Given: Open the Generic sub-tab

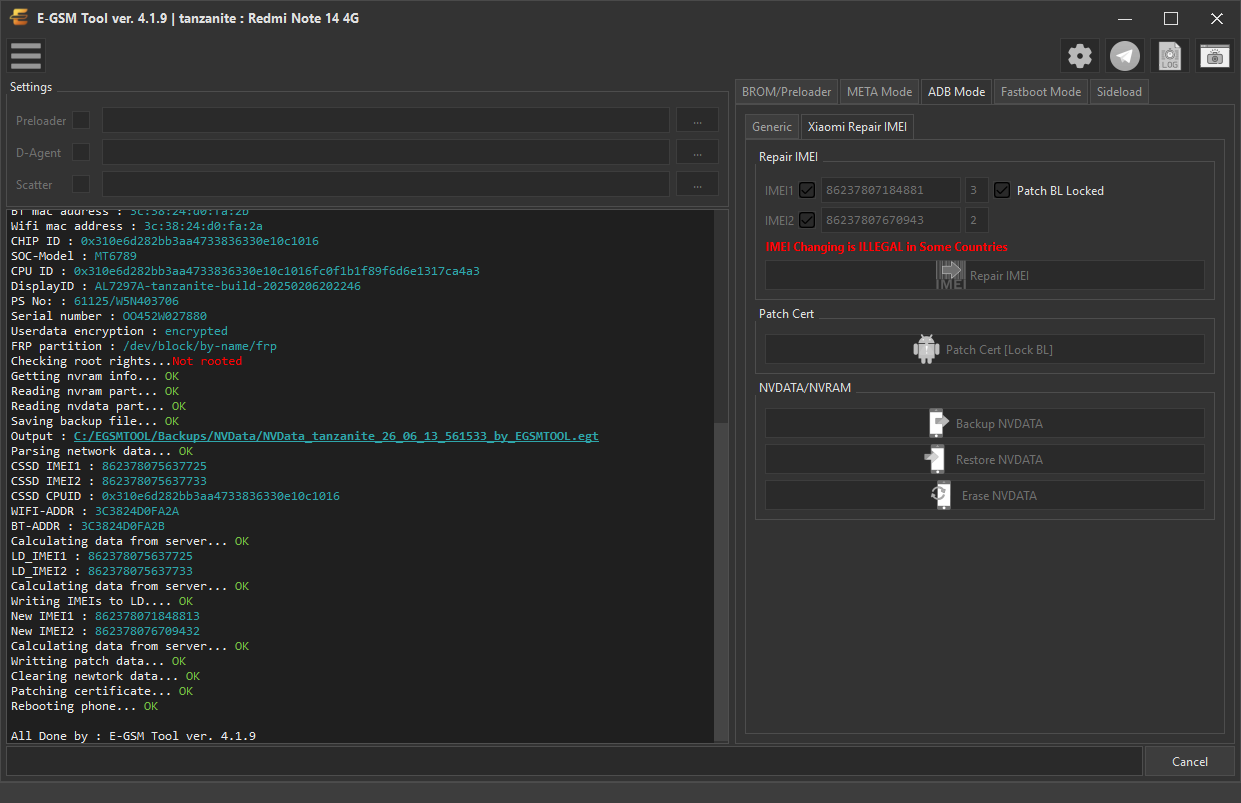Looking at the screenshot, I should (772, 126).
